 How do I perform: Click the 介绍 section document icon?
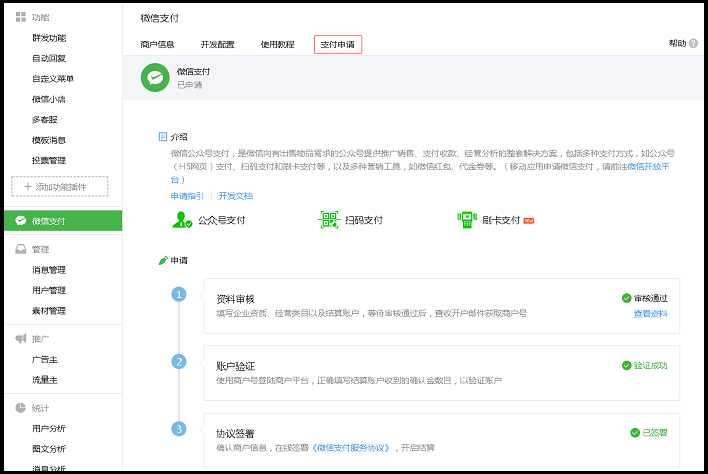(x=163, y=137)
